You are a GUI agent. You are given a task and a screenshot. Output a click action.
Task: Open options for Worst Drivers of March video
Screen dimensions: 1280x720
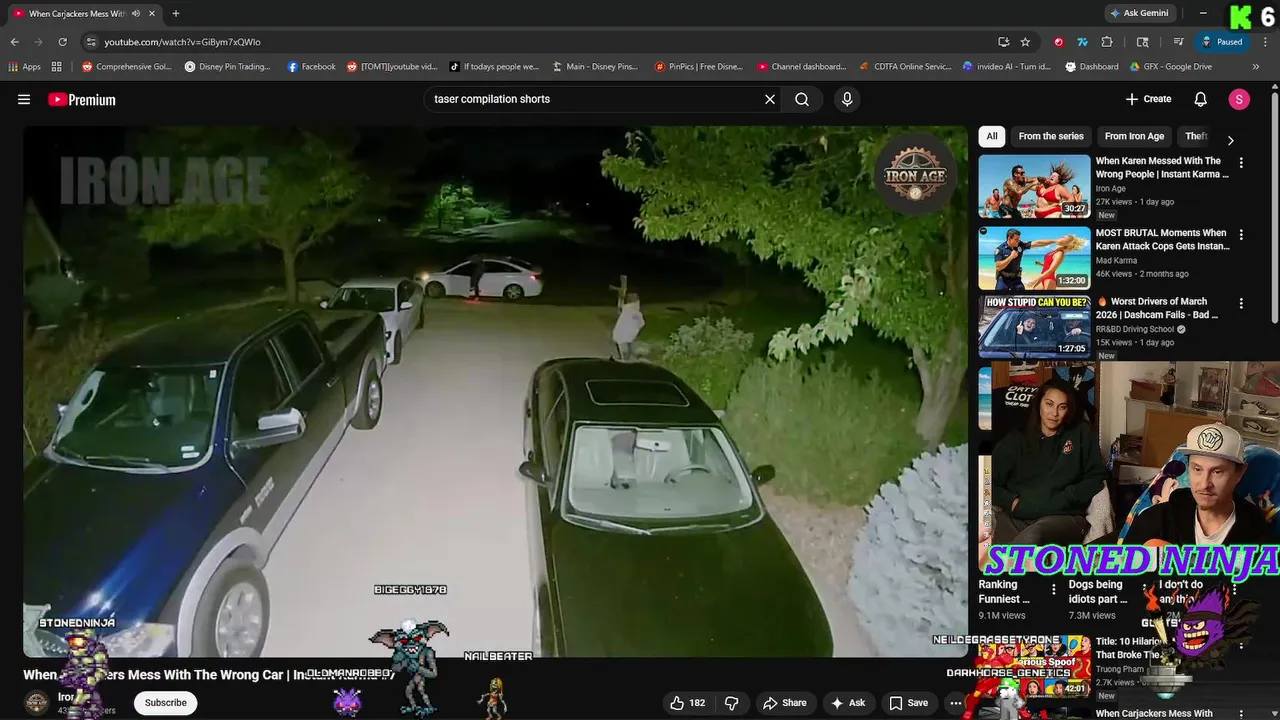pos(1241,303)
